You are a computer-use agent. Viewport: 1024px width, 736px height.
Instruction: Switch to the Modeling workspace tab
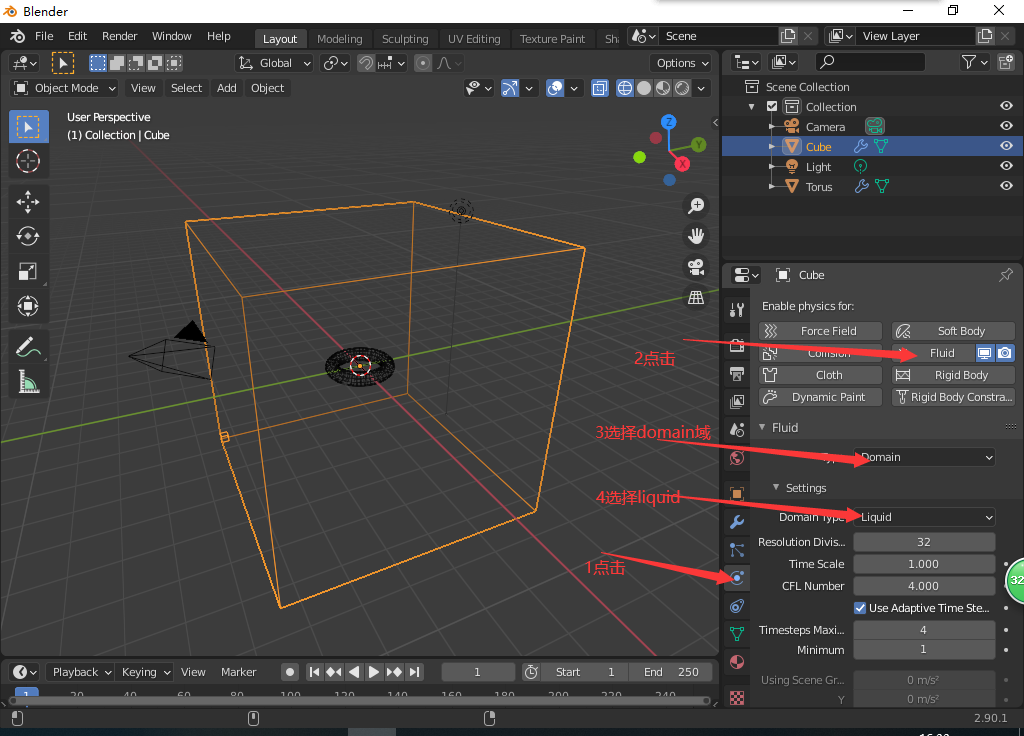[340, 38]
